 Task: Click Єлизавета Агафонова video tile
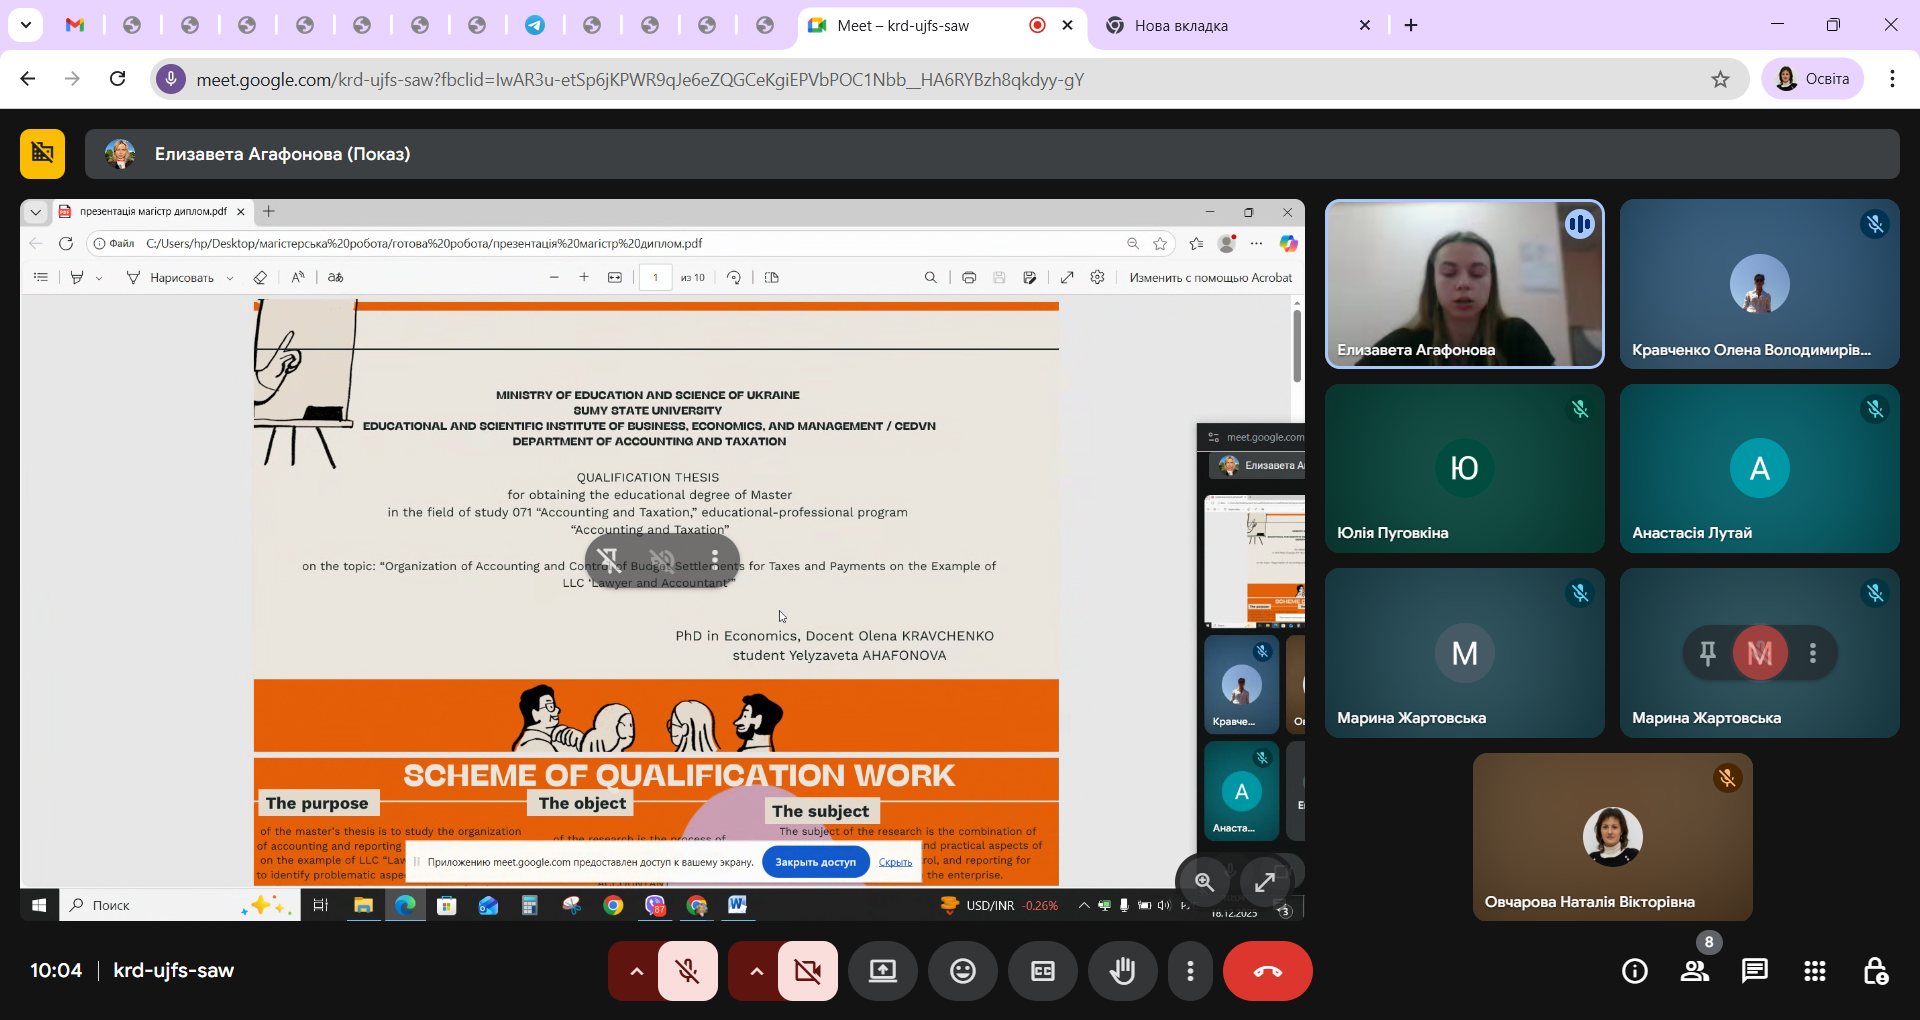pyautogui.click(x=1464, y=284)
